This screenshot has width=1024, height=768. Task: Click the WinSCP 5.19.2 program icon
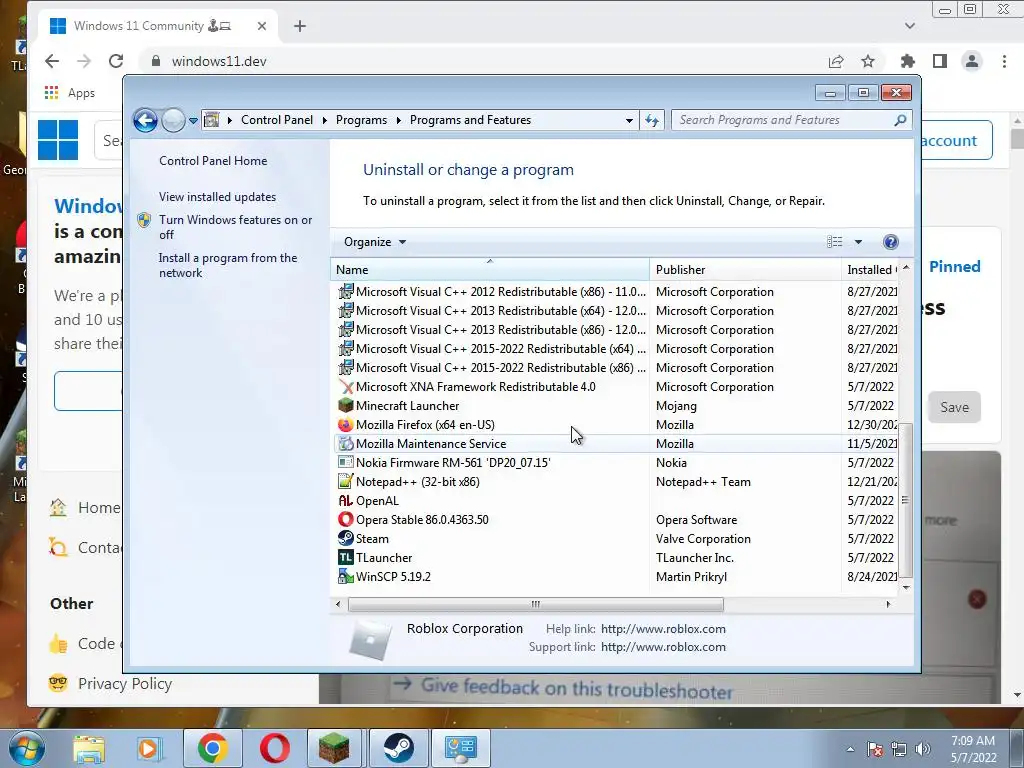tap(345, 576)
